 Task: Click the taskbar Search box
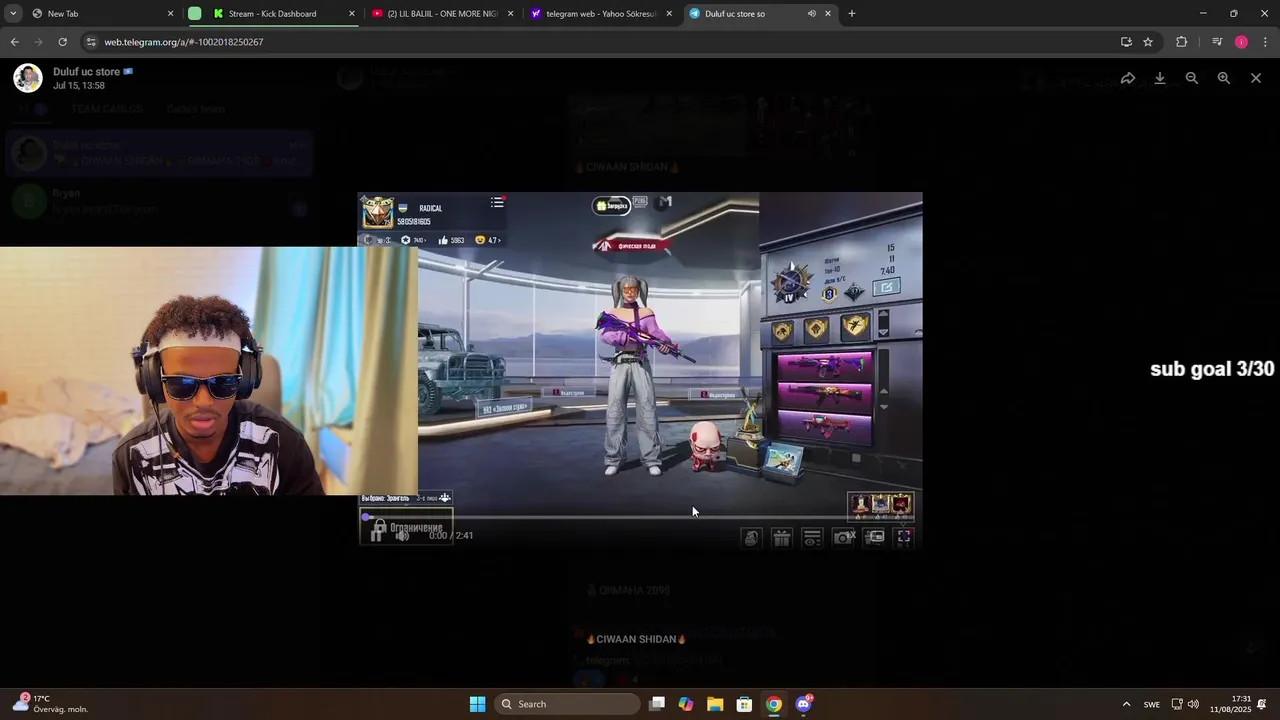click(x=567, y=704)
